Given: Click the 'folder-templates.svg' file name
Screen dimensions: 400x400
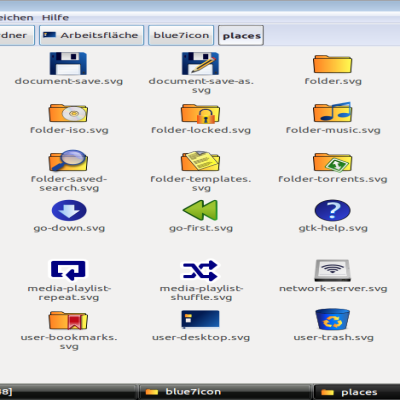Looking at the screenshot, I should click(x=201, y=184).
